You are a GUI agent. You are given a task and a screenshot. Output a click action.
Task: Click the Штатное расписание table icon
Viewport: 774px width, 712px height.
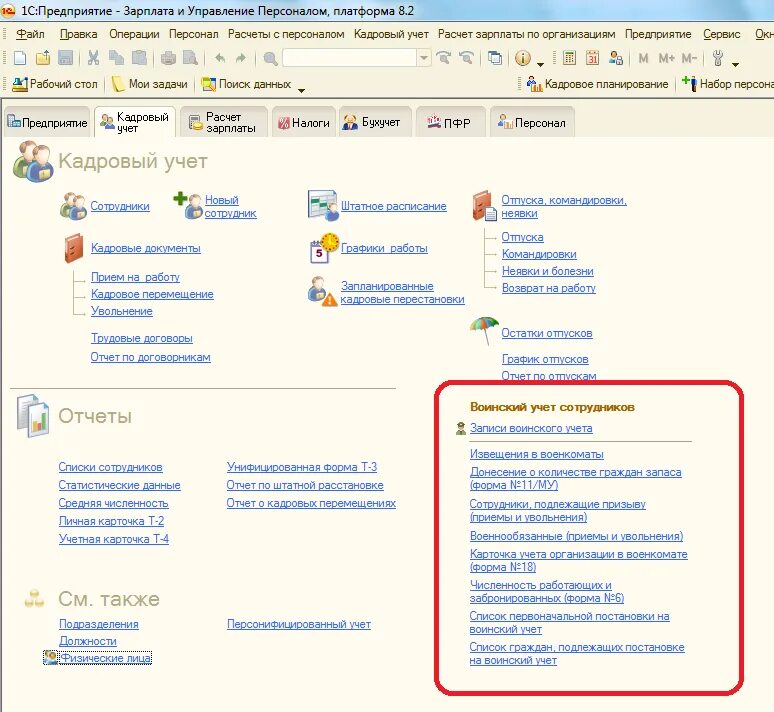pyautogui.click(x=322, y=205)
